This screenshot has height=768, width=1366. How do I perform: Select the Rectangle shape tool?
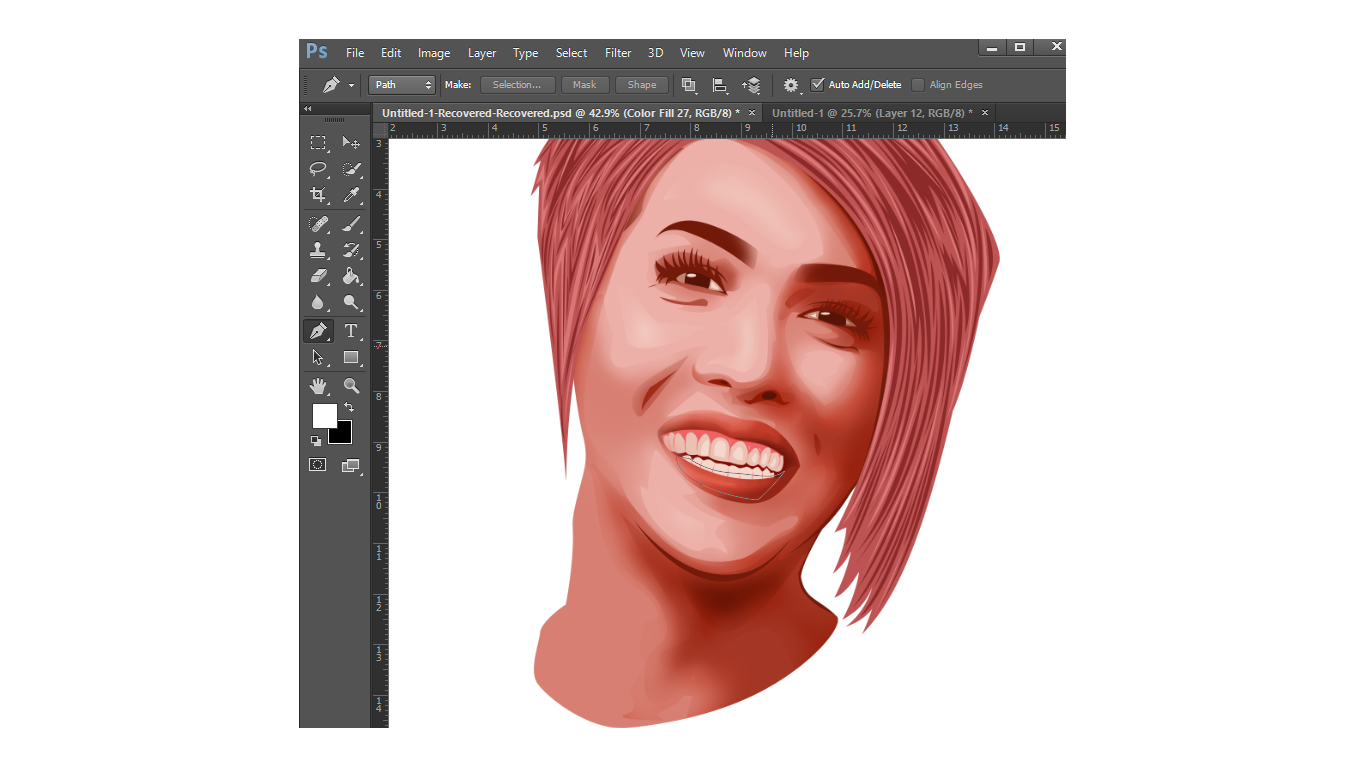point(351,357)
